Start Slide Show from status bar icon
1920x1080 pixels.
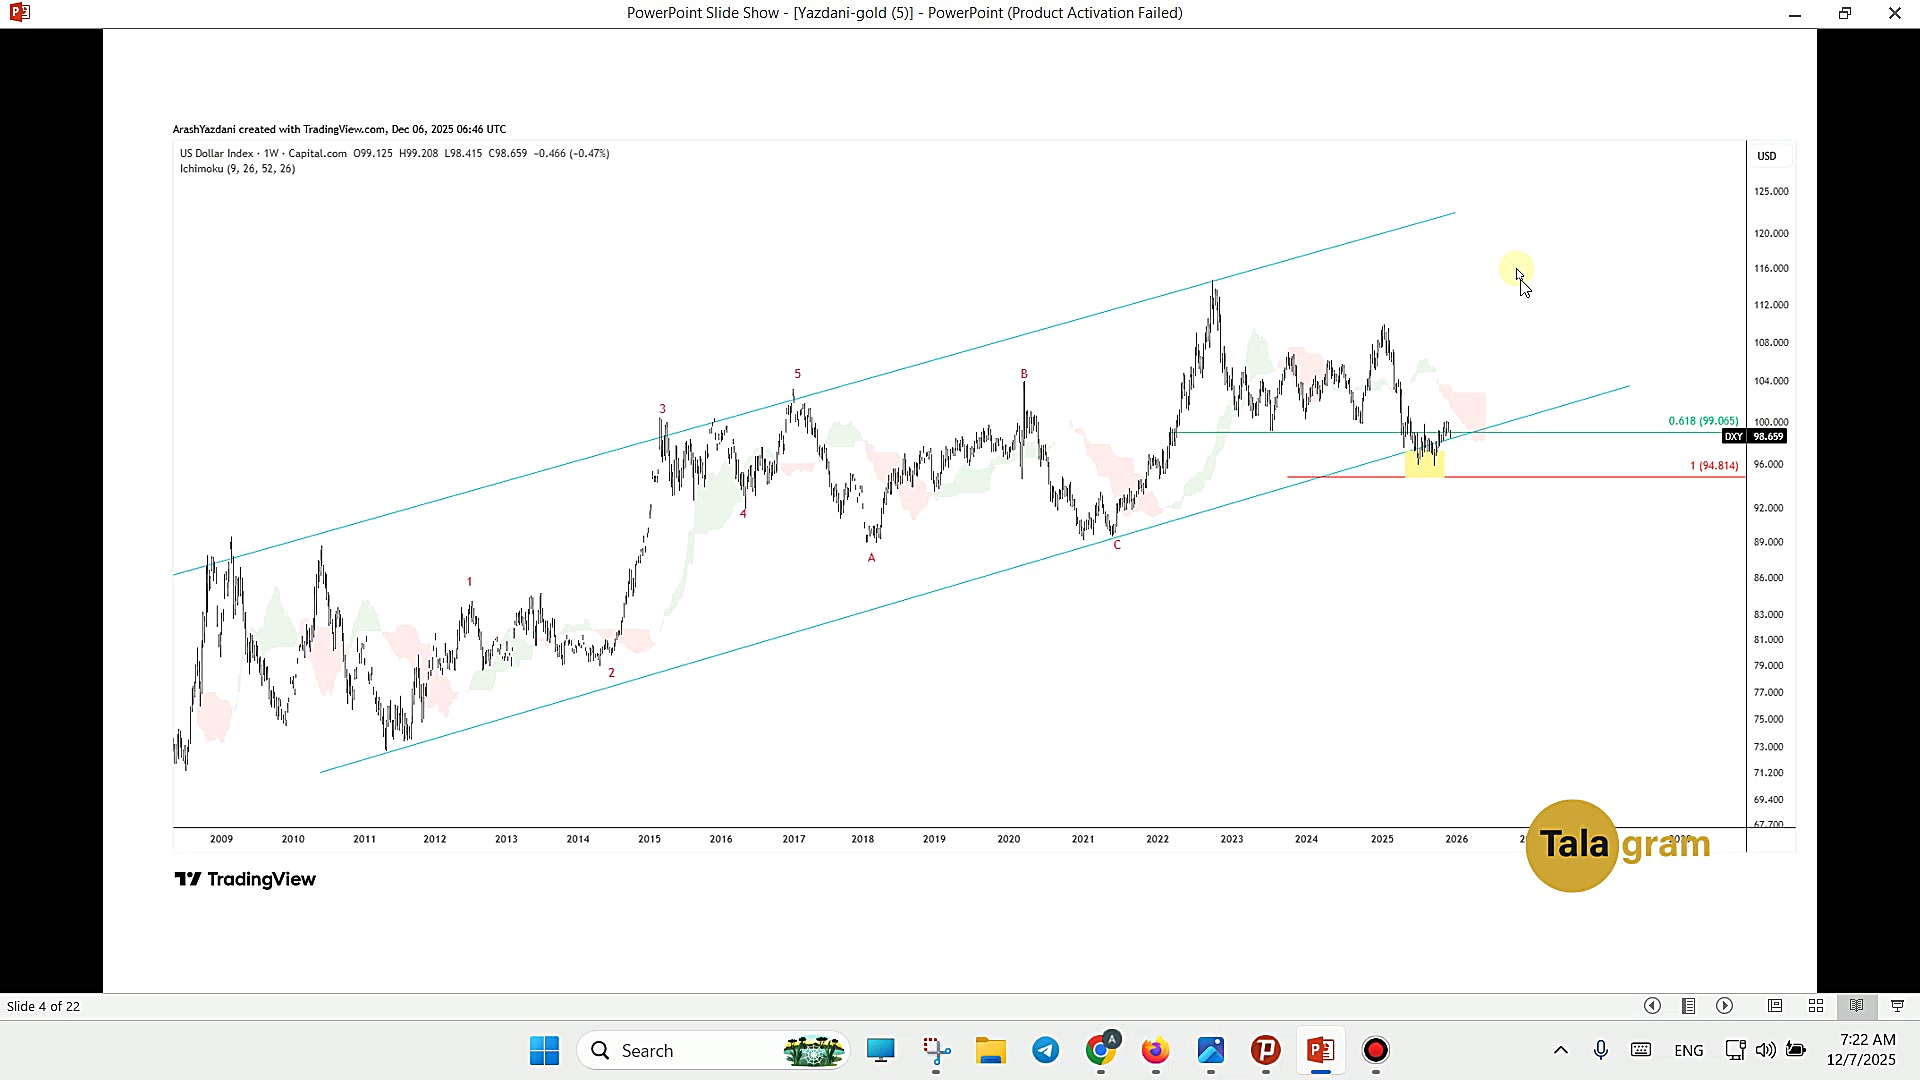click(1897, 1006)
